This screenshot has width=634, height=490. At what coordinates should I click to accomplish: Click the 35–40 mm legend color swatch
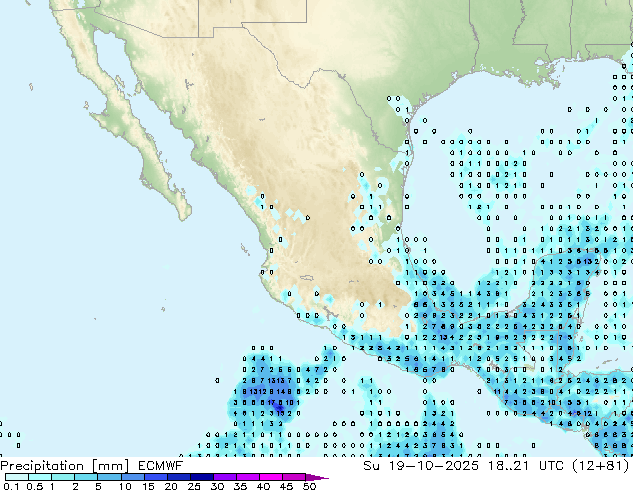point(248,477)
